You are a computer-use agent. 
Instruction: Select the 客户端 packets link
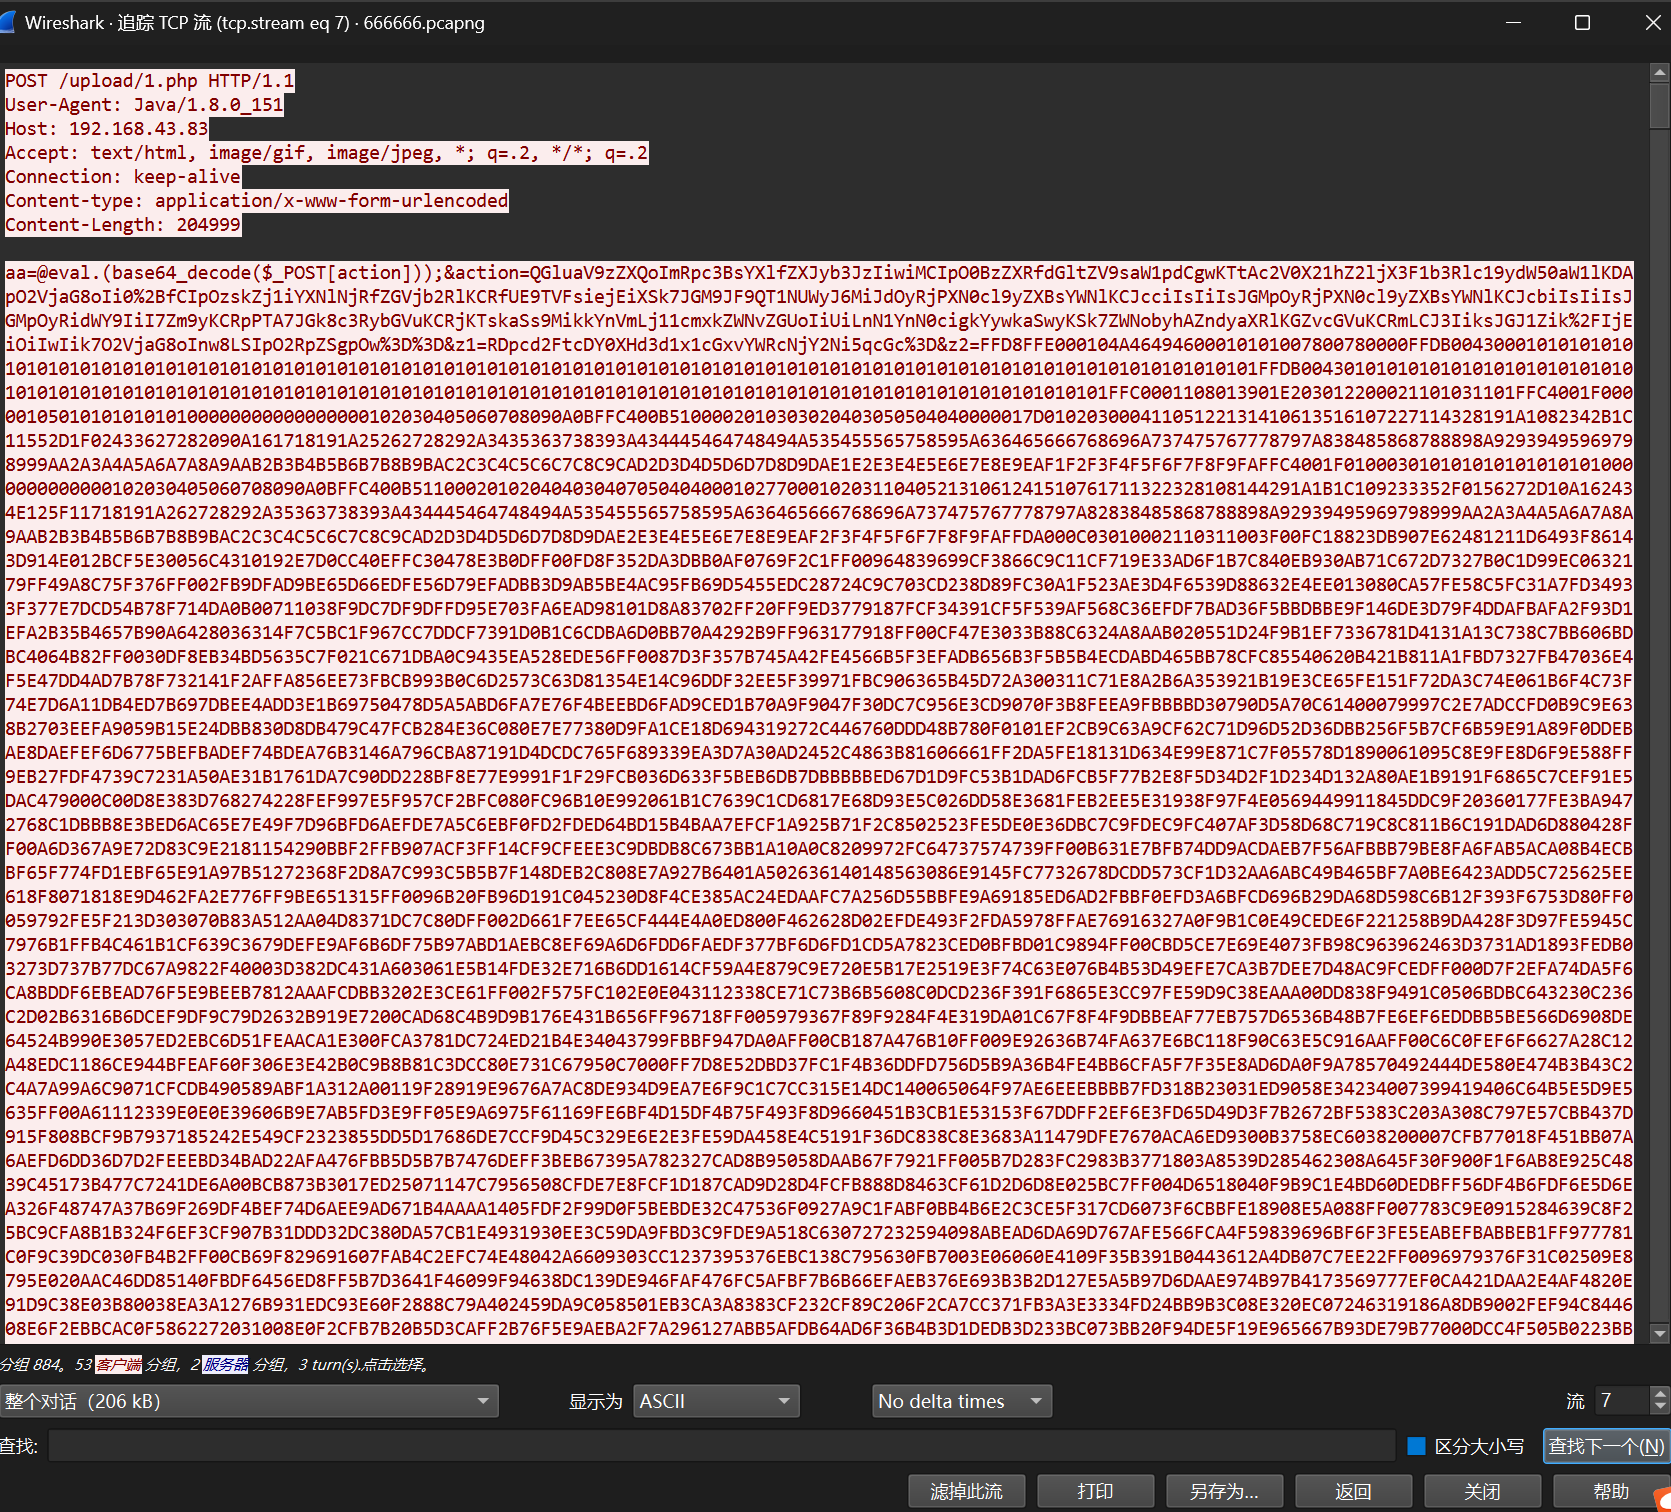tap(117, 1364)
